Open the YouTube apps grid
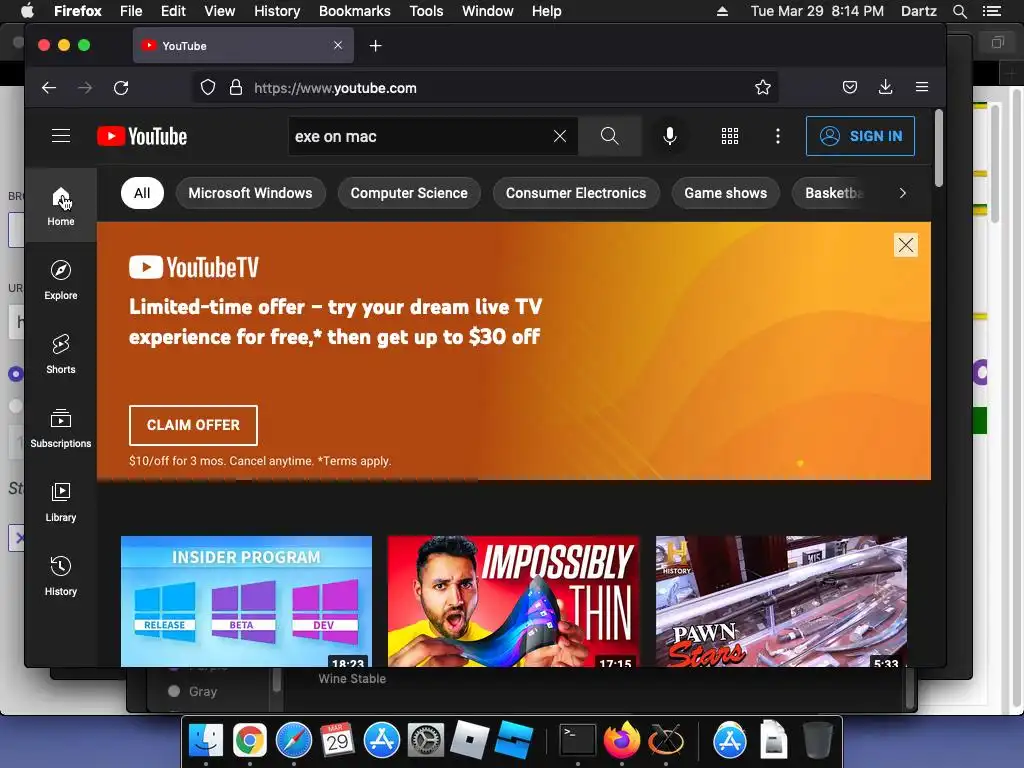This screenshot has height=768, width=1024. tap(729, 136)
